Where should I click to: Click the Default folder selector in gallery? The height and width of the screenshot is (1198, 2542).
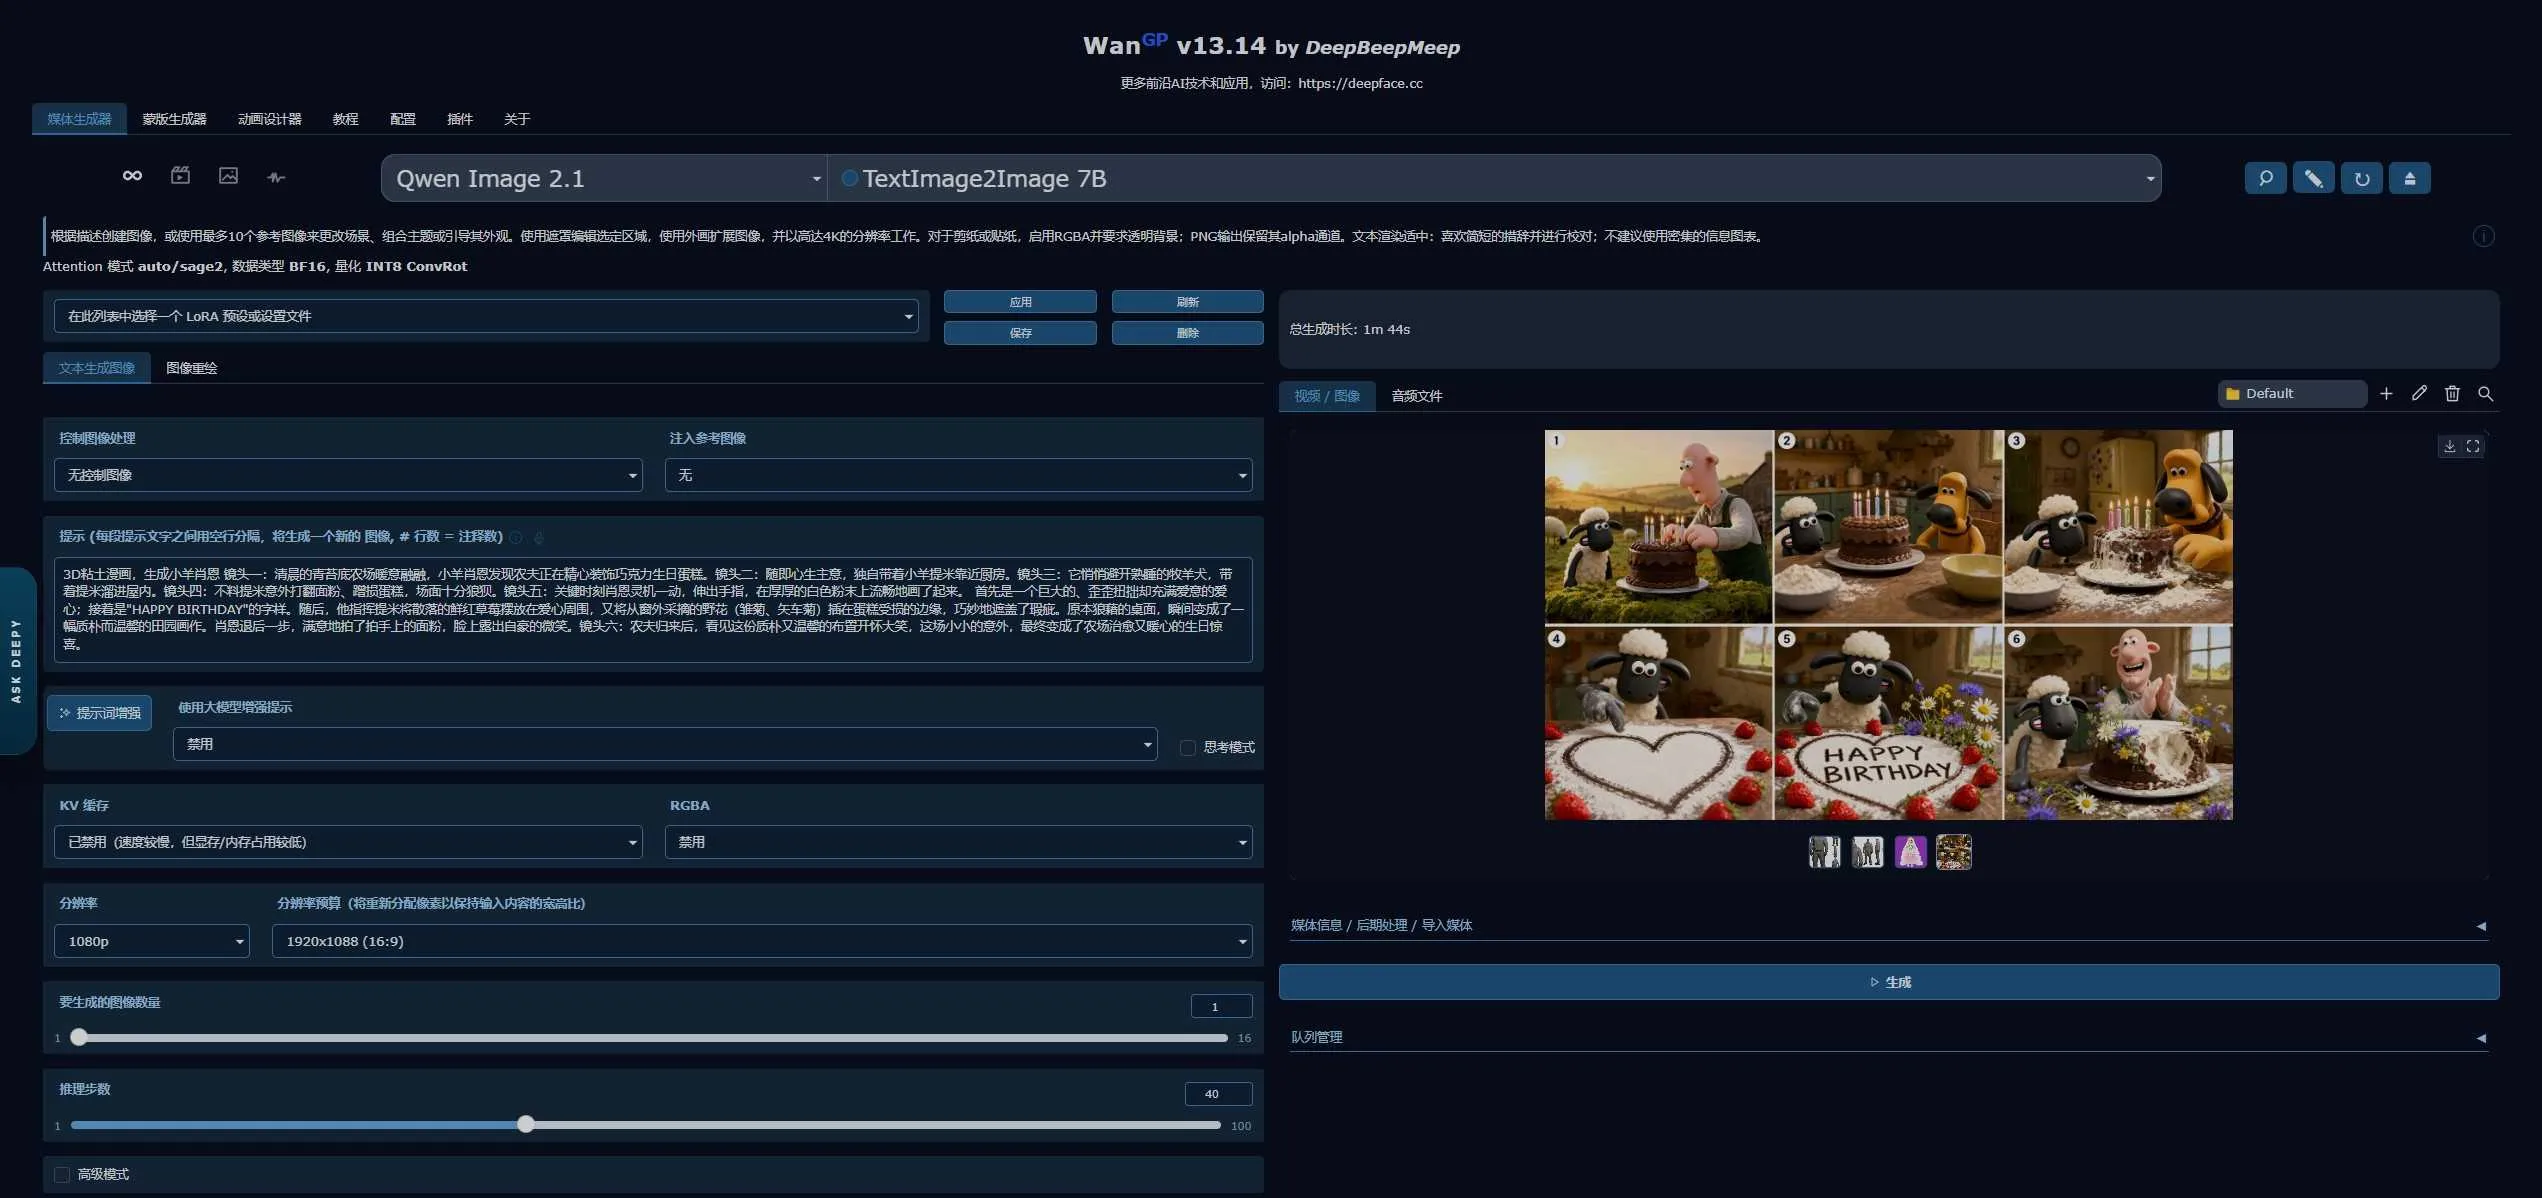point(2292,393)
